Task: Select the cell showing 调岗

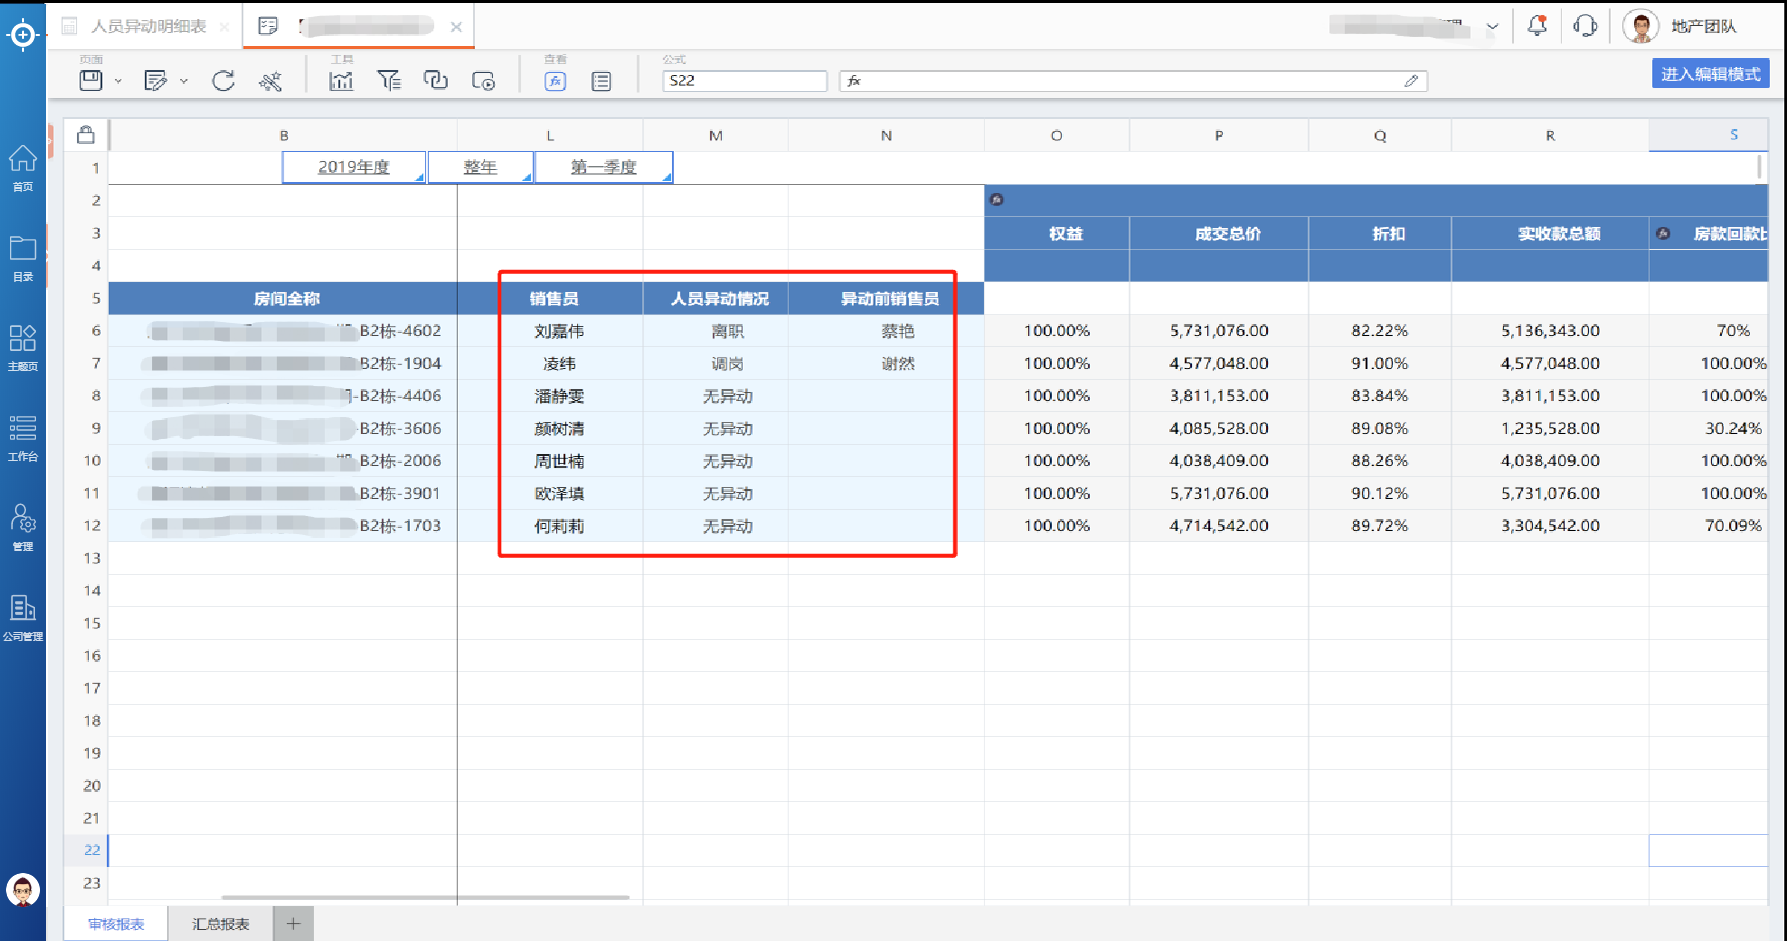Action: [x=716, y=363]
